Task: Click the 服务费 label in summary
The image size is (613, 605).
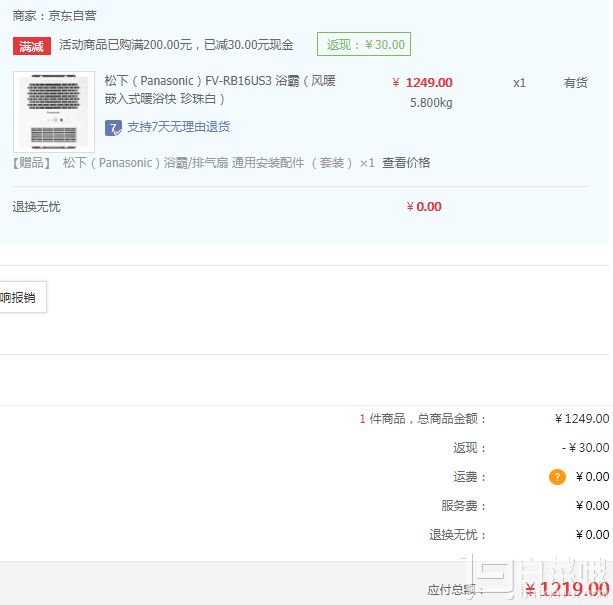Action: click(x=464, y=506)
